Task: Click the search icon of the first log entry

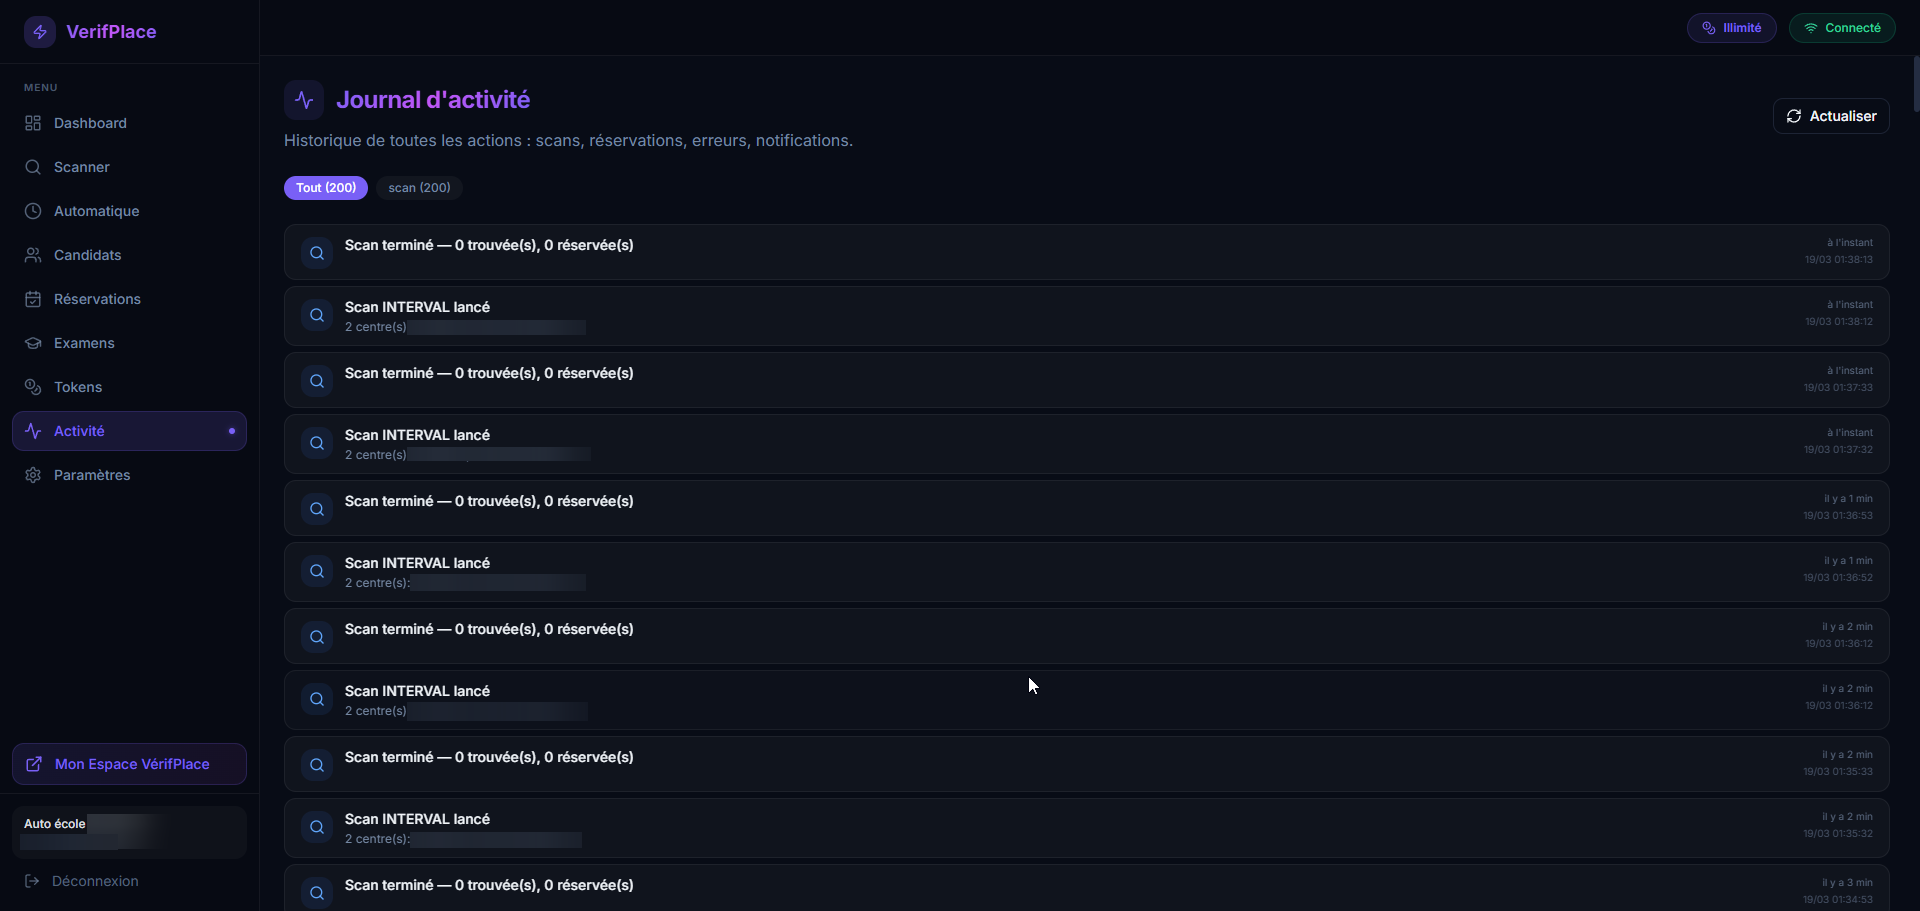Action: coord(317,253)
